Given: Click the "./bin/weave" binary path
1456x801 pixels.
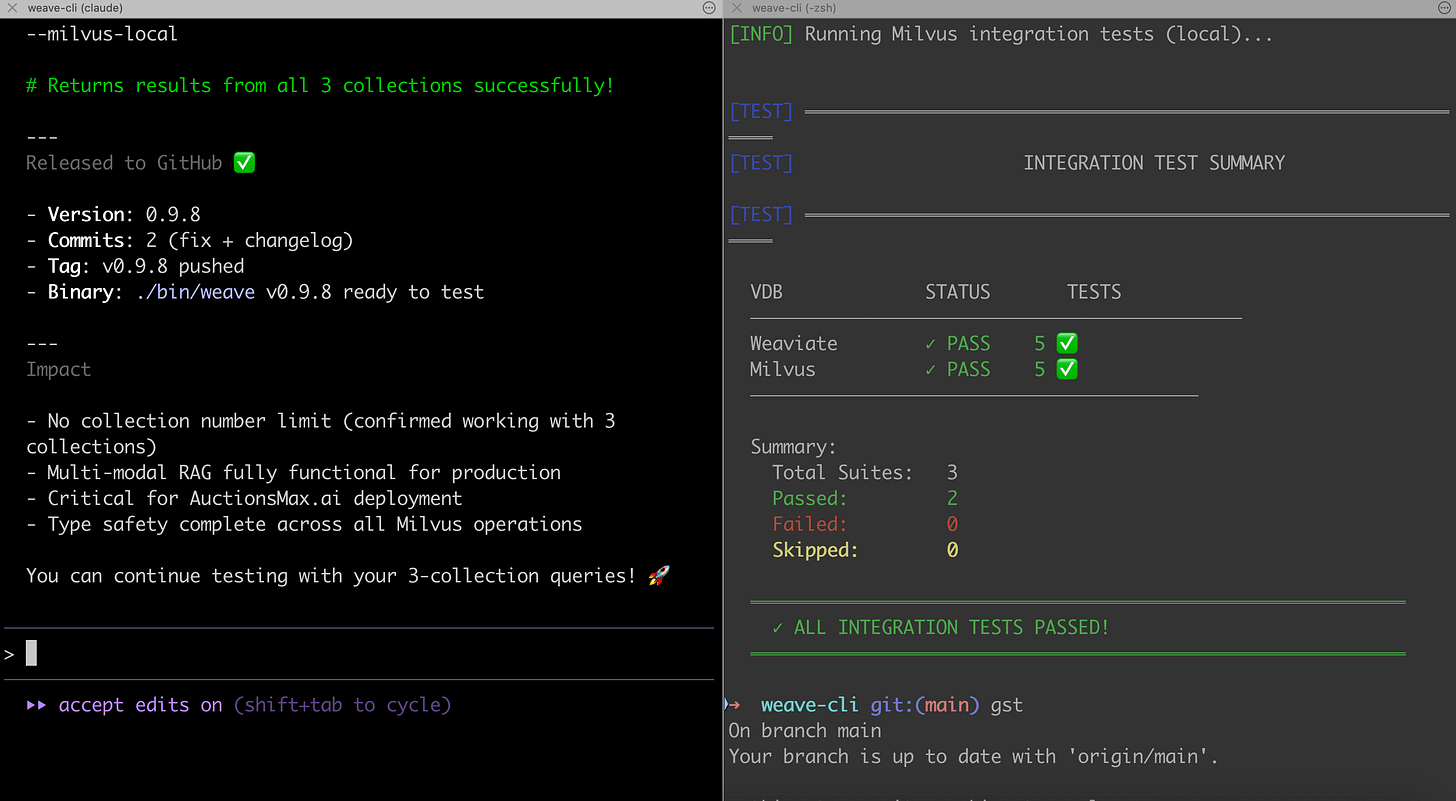Looking at the screenshot, I should tap(195, 292).
